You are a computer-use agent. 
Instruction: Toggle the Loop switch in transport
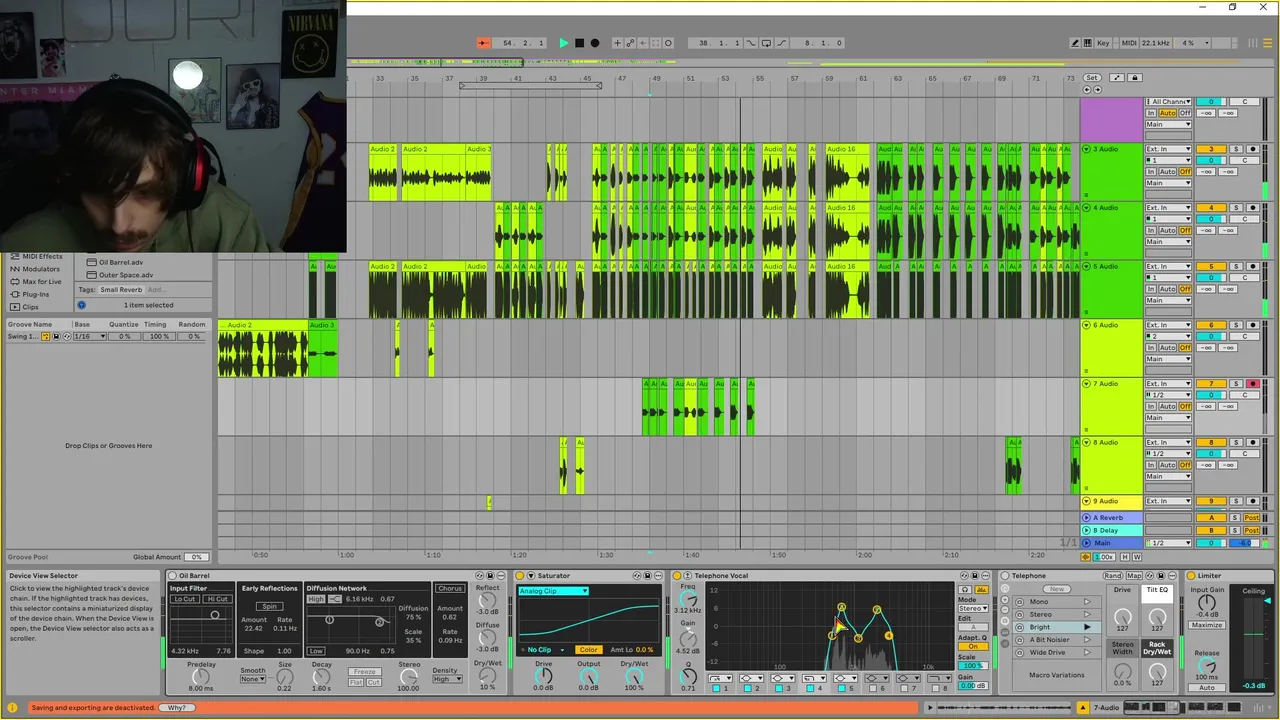point(766,43)
